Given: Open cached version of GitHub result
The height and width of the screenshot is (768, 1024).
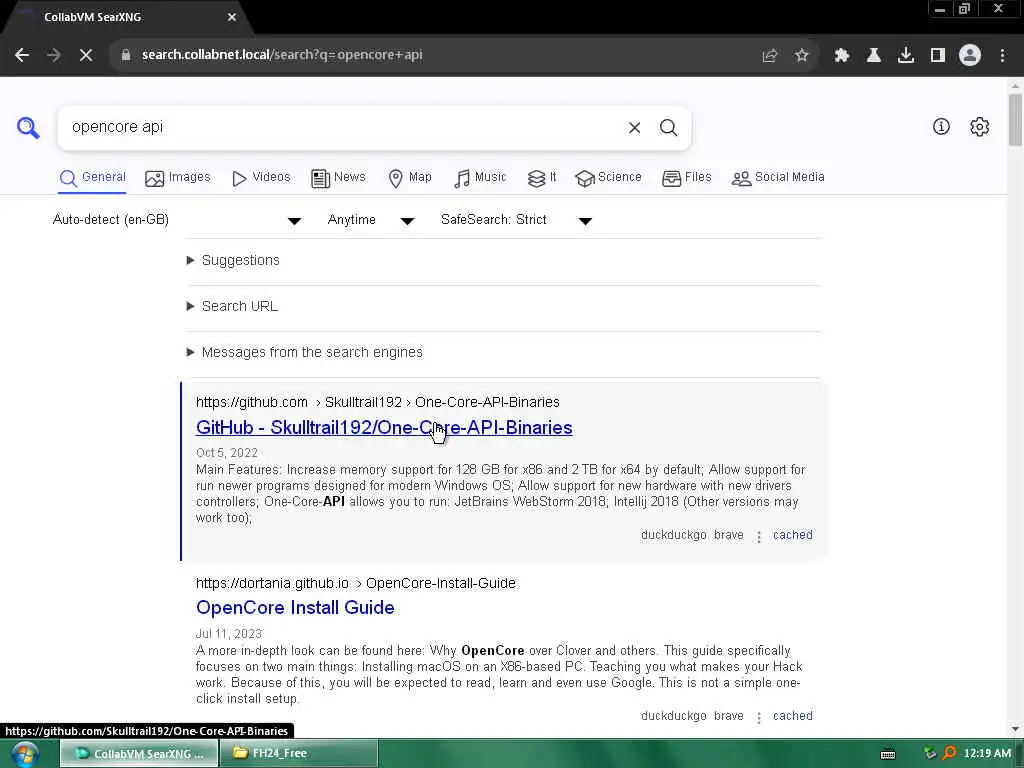Looking at the screenshot, I should tap(793, 535).
